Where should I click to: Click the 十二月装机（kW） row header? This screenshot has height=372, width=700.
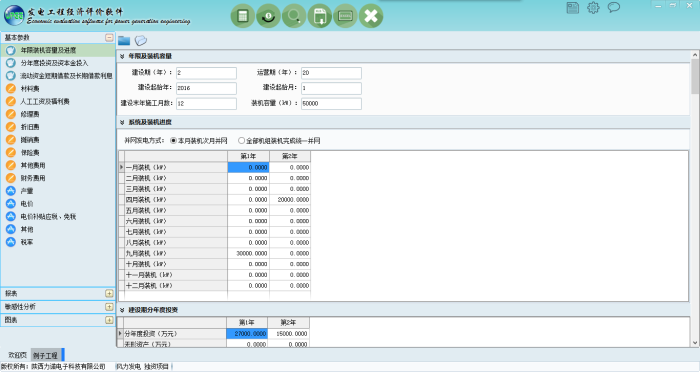(175, 286)
